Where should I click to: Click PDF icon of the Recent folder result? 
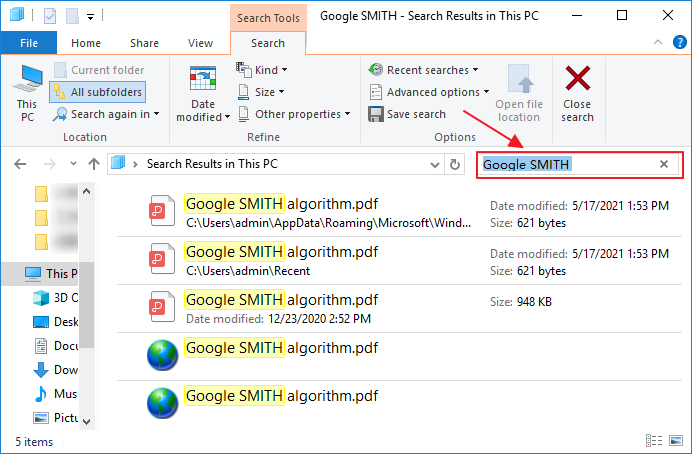tap(161, 259)
